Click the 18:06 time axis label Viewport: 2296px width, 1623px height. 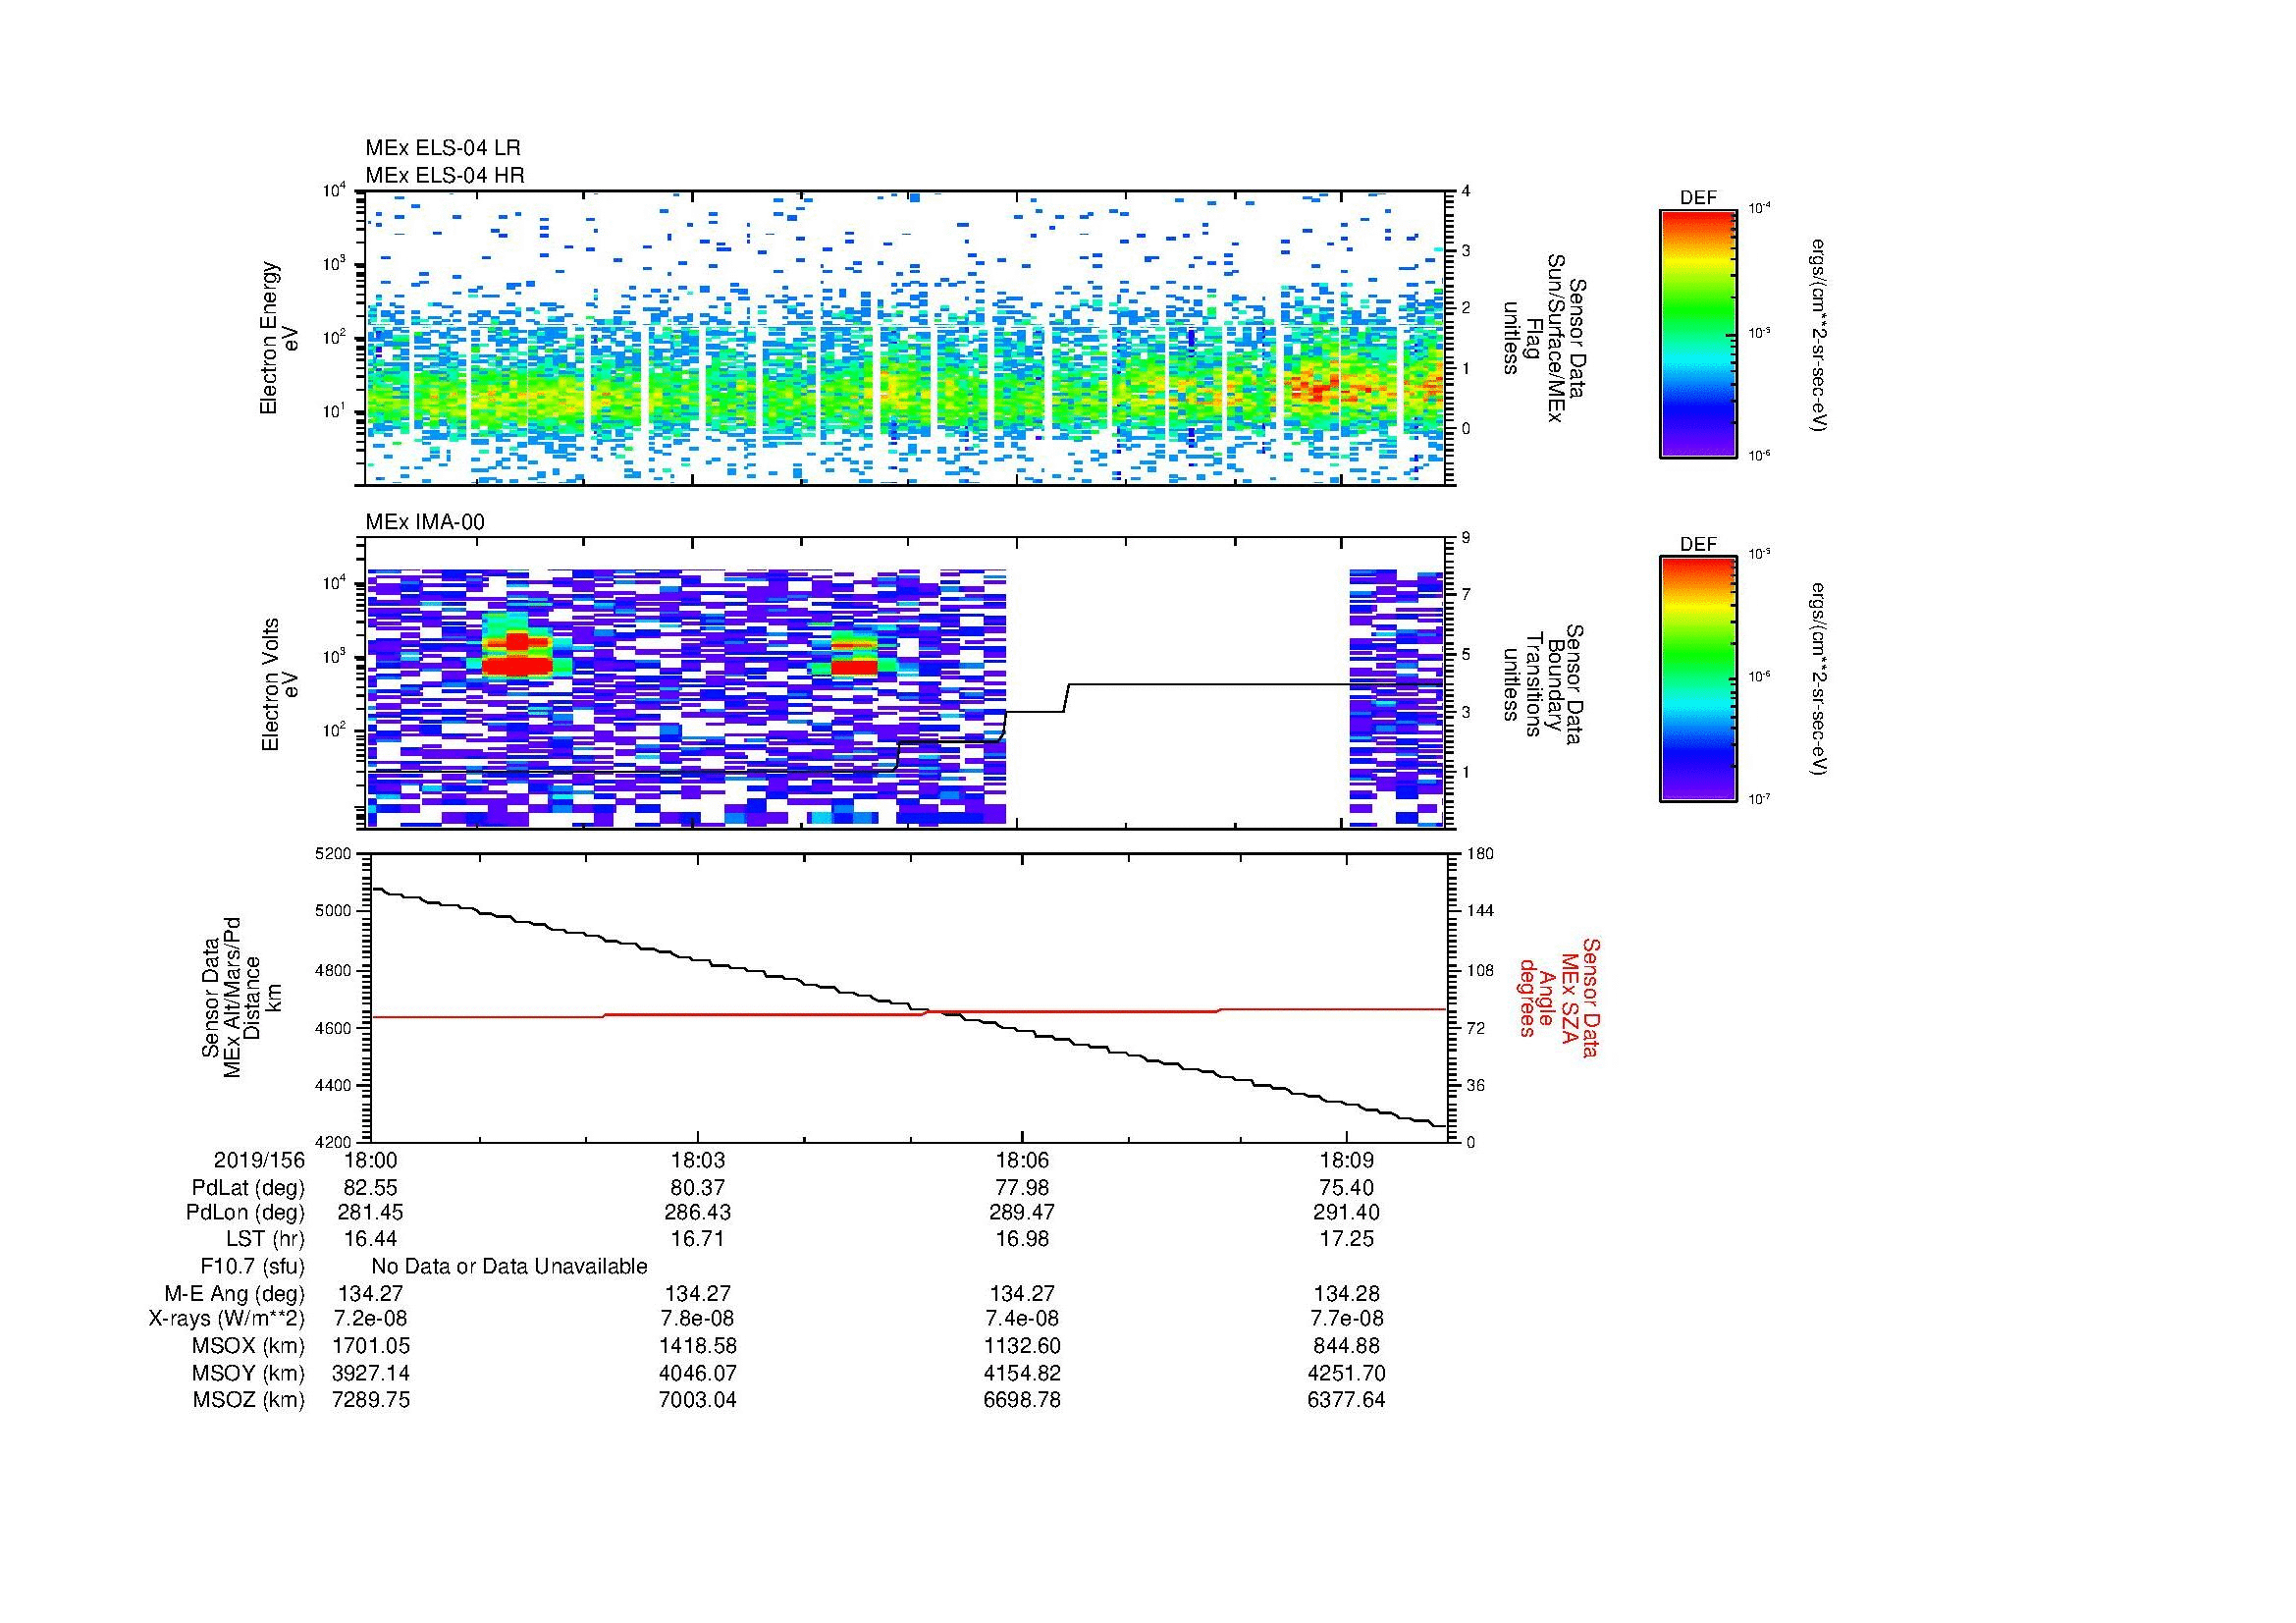[1022, 1161]
